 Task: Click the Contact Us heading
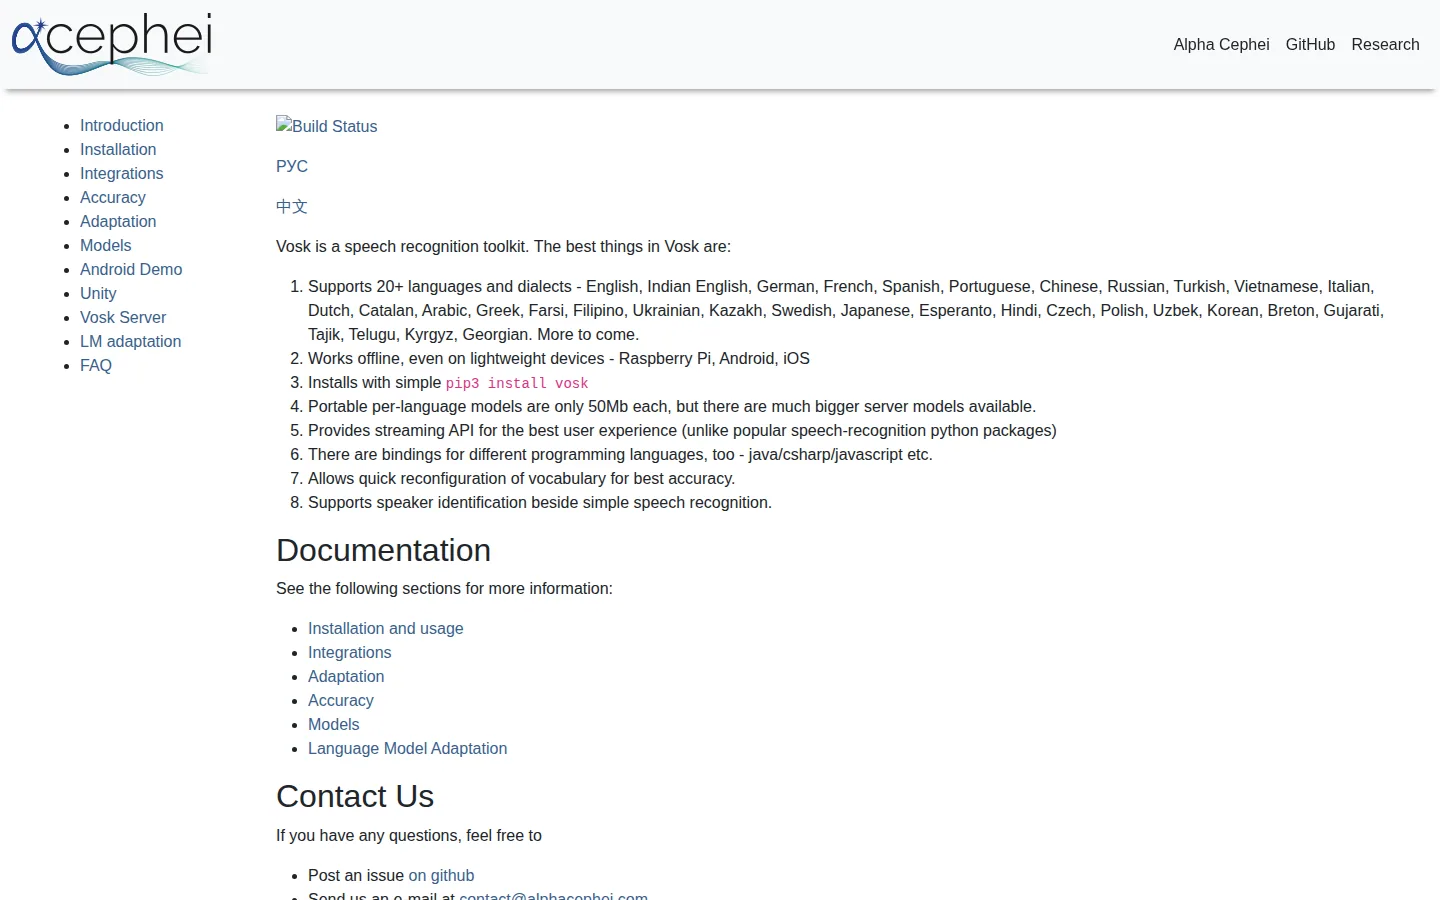(355, 796)
